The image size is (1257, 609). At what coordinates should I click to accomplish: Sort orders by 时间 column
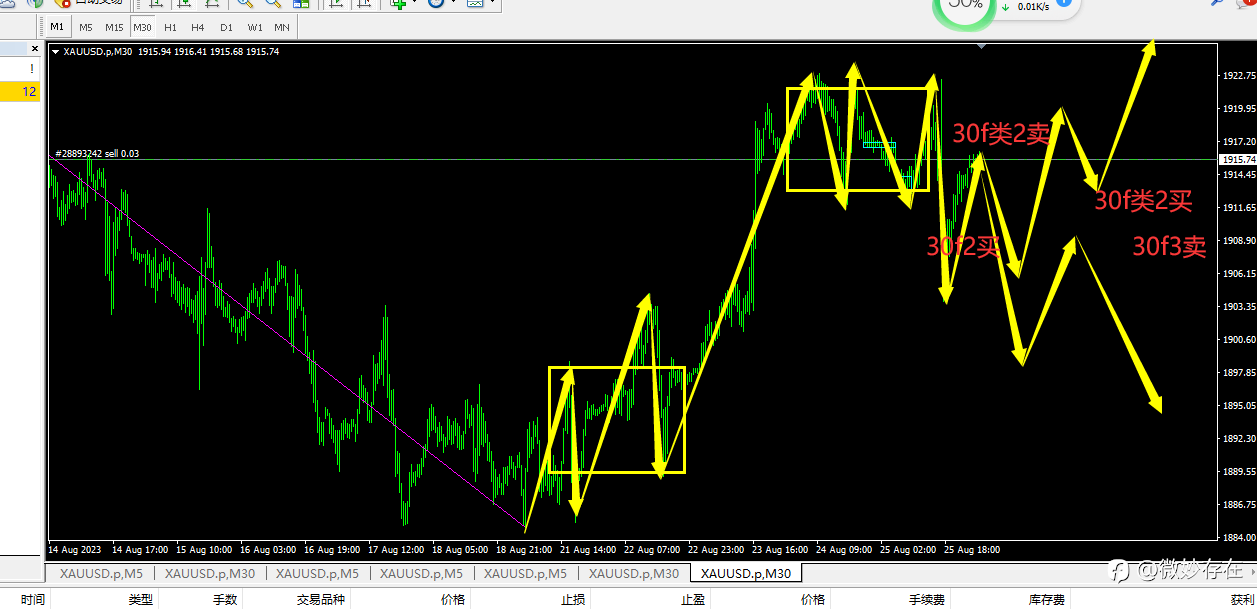[33, 599]
